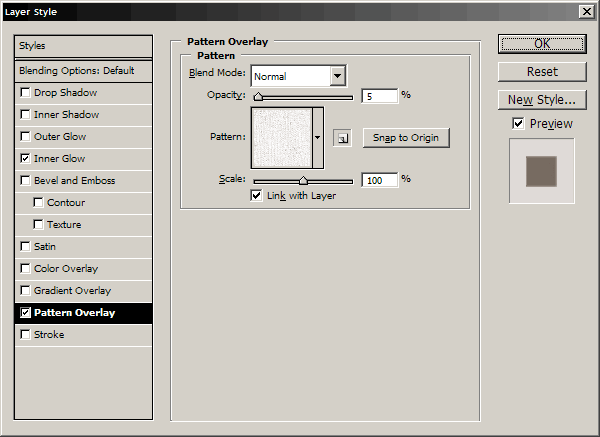Open the Color Overlay settings label

click(66, 269)
